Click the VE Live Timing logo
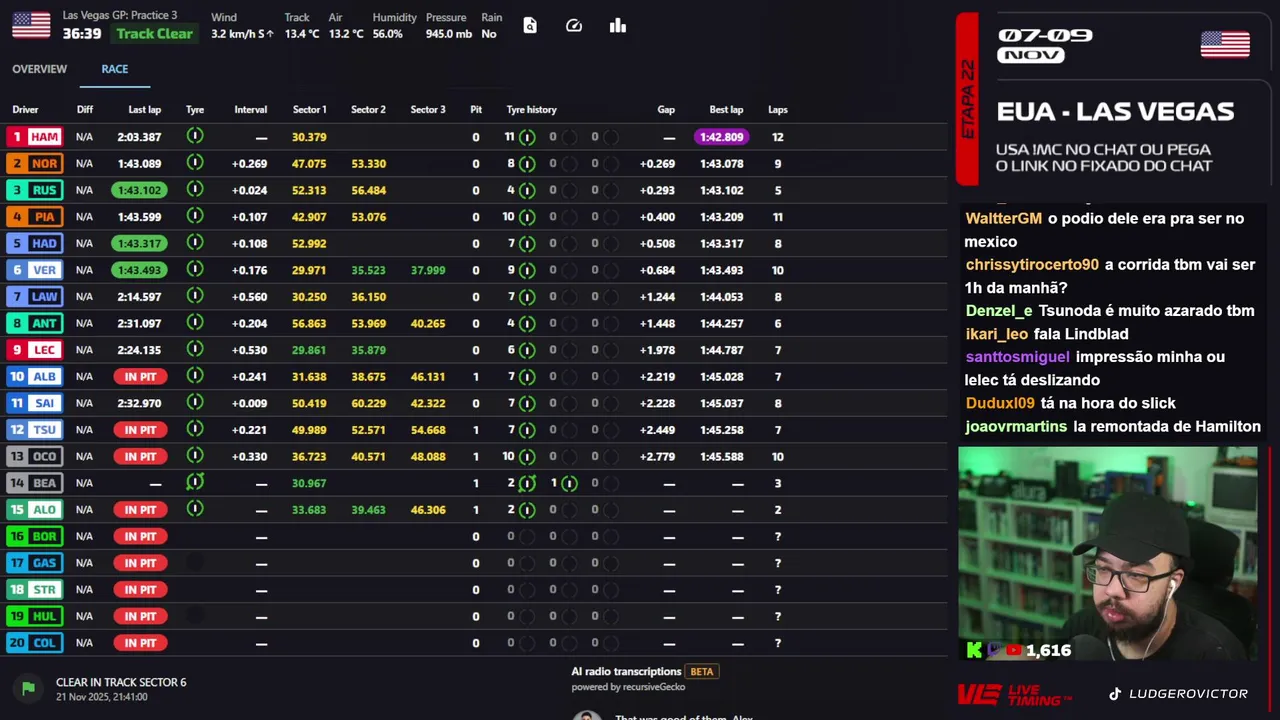 click(x=1015, y=694)
